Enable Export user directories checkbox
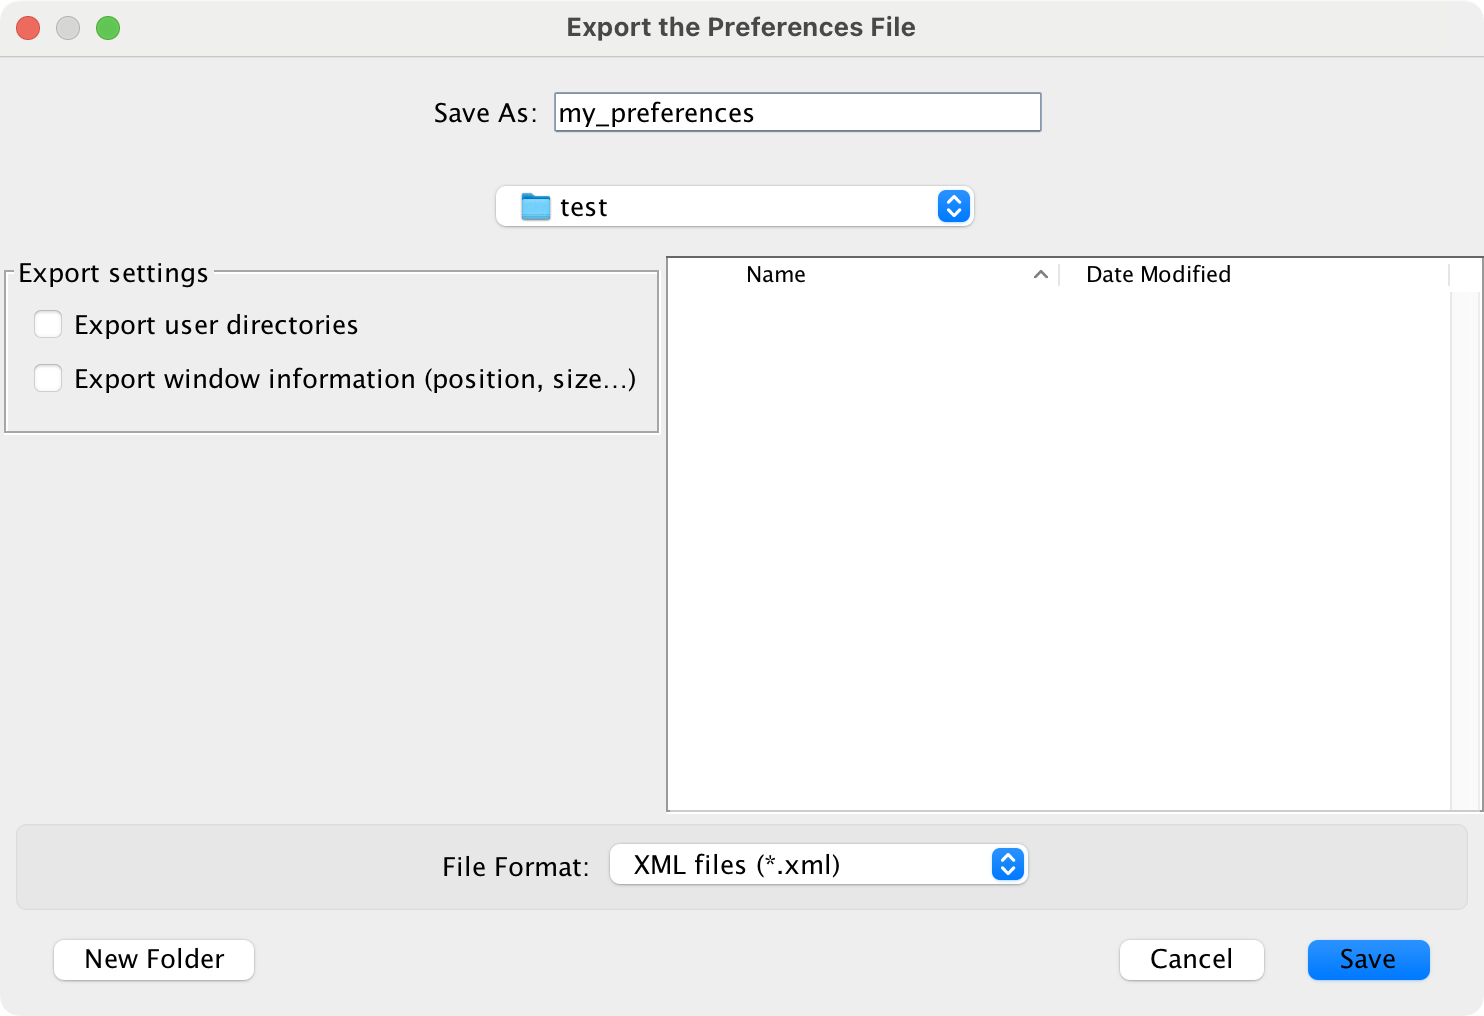Screen dimensions: 1484x1016 (x=48, y=325)
